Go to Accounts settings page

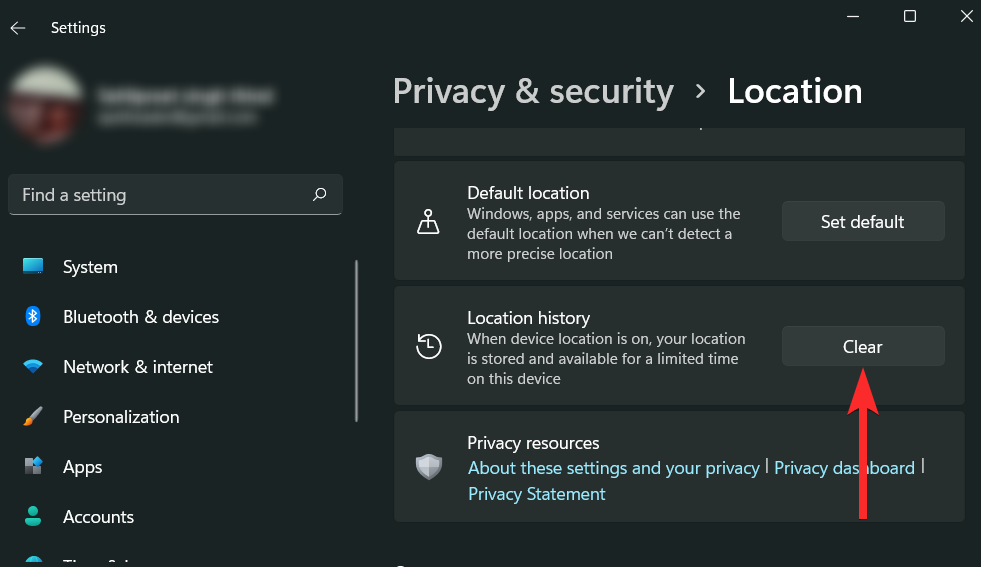pyautogui.click(x=98, y=517)
